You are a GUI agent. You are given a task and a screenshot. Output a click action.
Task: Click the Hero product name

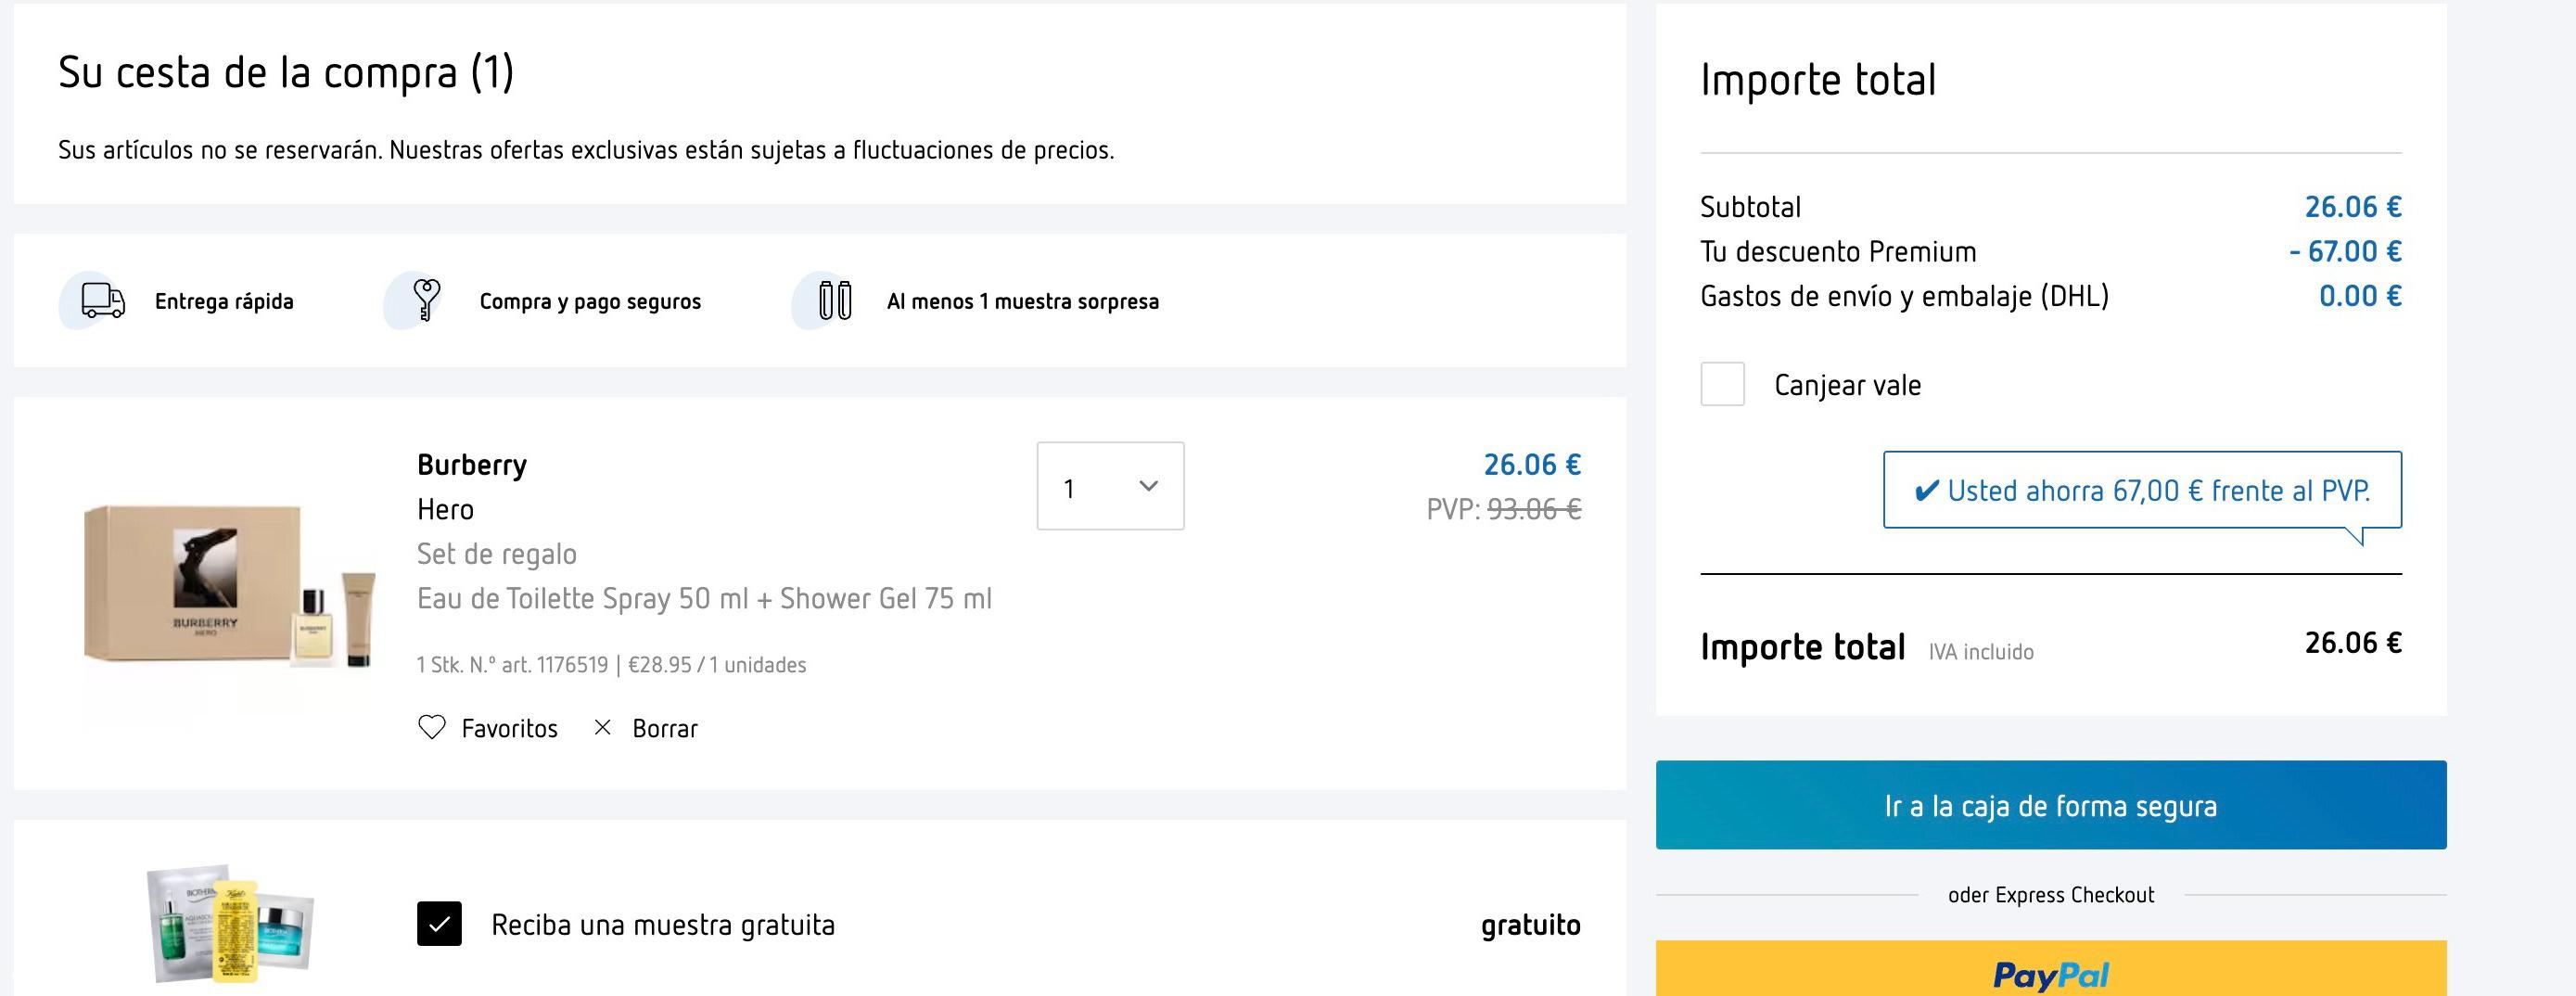(445, 509)
